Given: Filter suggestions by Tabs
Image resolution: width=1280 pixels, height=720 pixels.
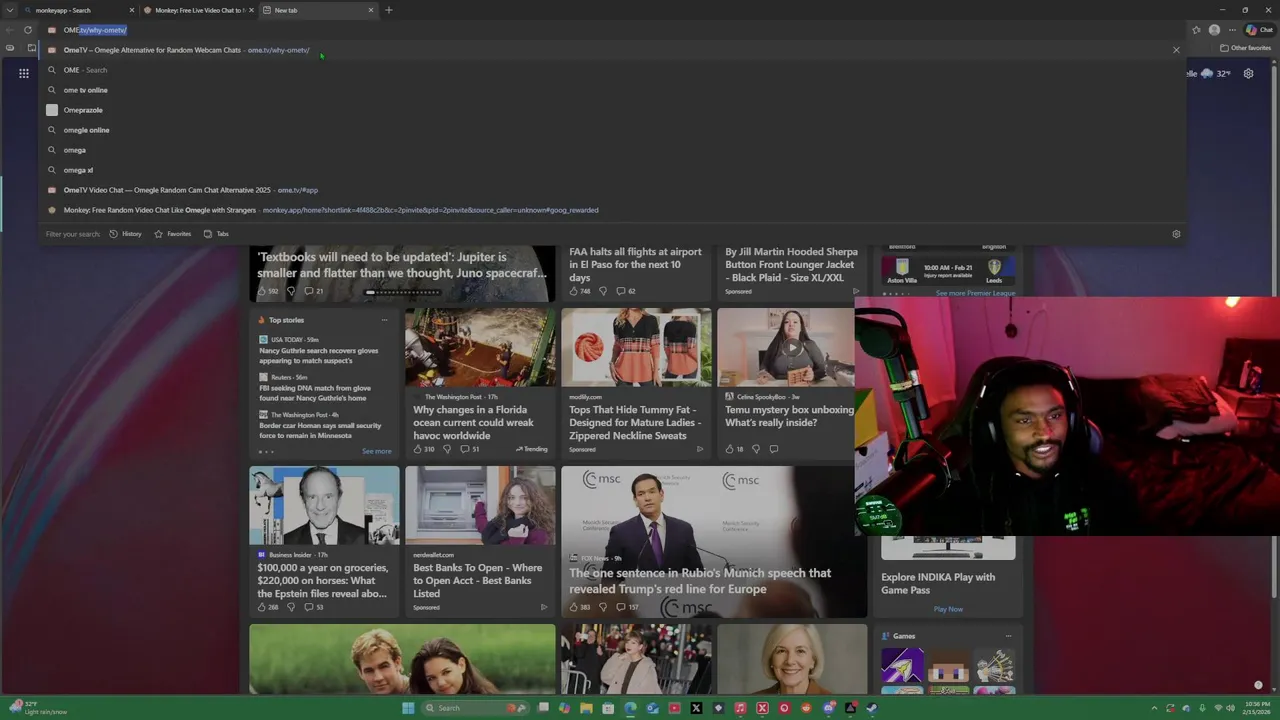Looking at the screenshot, I should click(216, 234).
